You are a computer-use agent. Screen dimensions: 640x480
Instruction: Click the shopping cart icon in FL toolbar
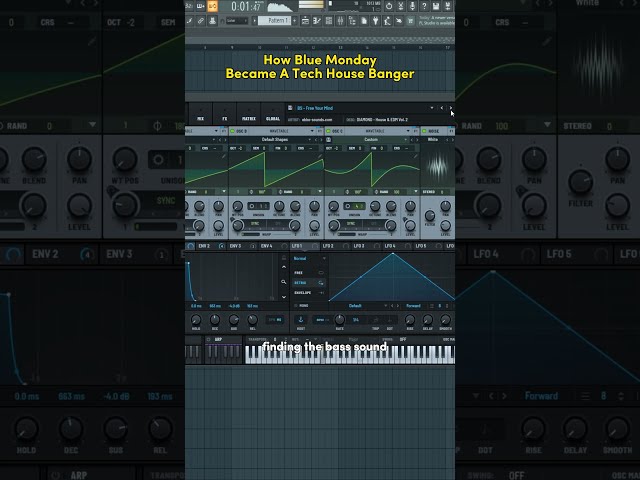(411, 21)
